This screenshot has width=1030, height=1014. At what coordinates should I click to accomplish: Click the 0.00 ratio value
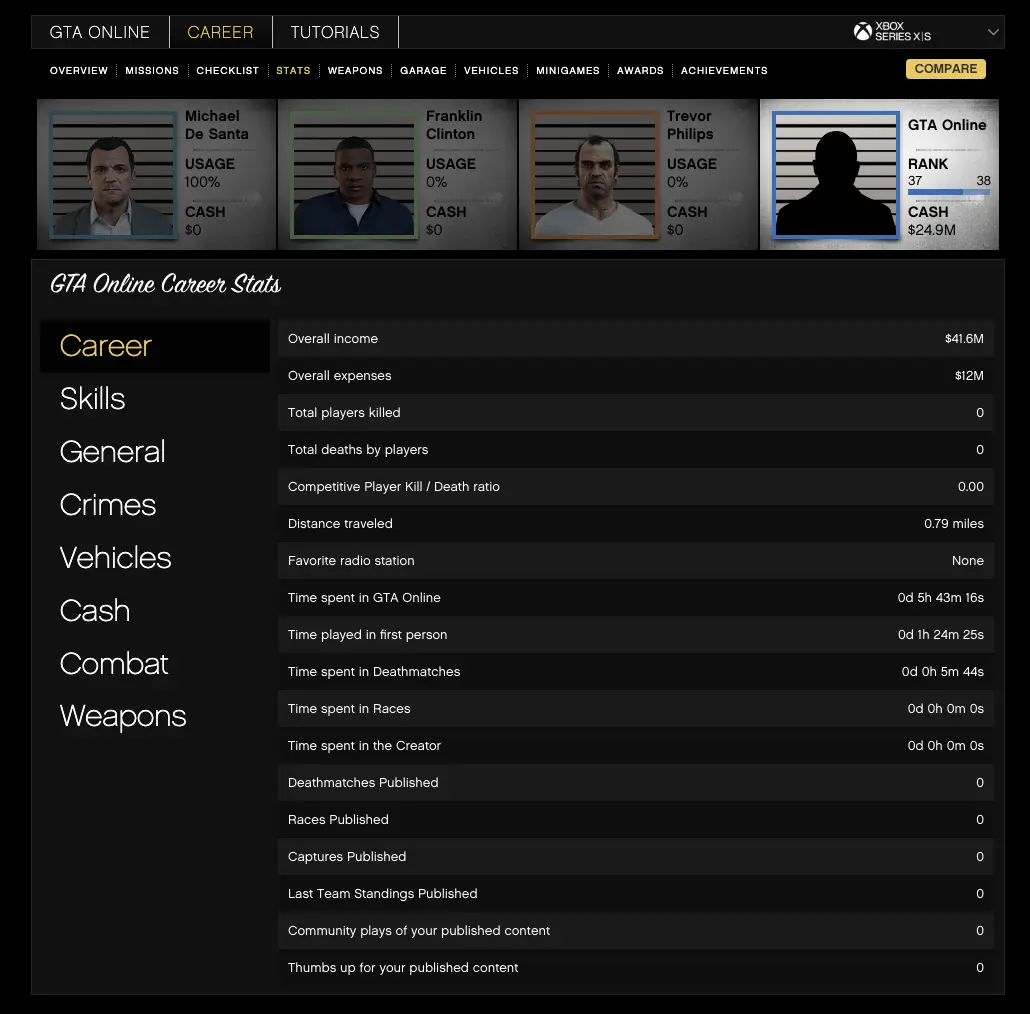click(971, 487)
